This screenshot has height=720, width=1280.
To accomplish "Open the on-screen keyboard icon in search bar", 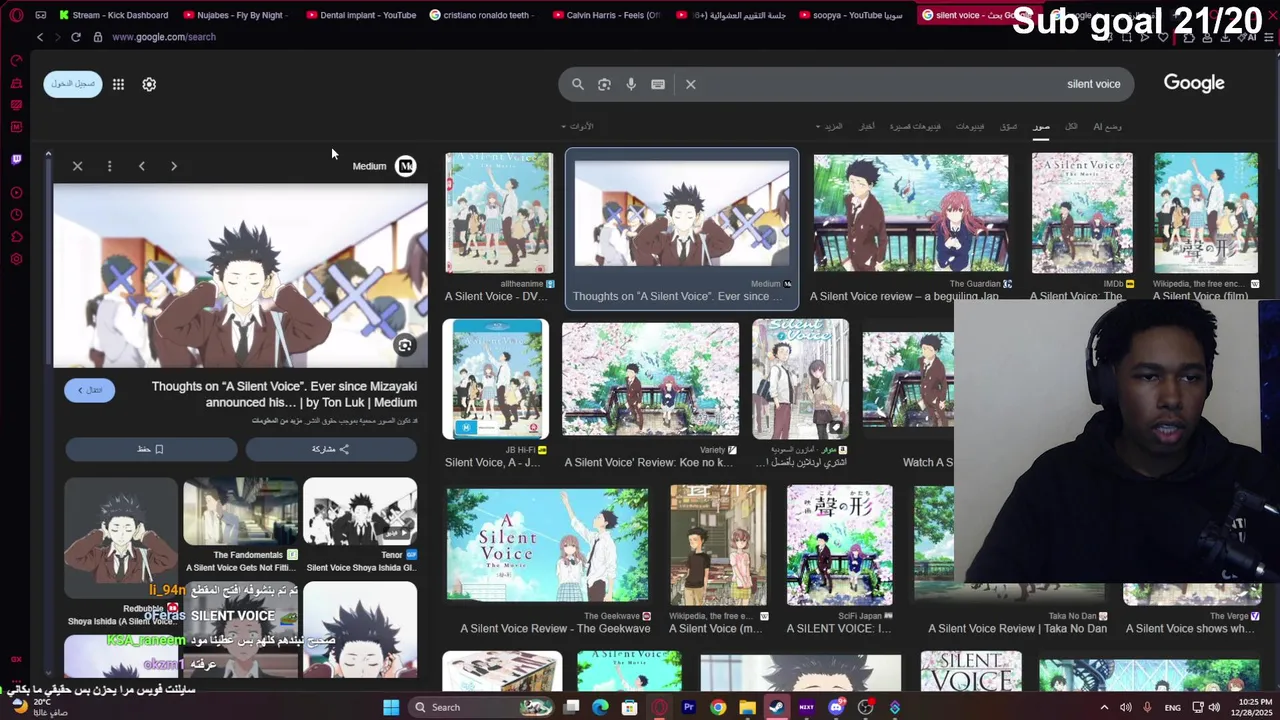I will point(658,85).
